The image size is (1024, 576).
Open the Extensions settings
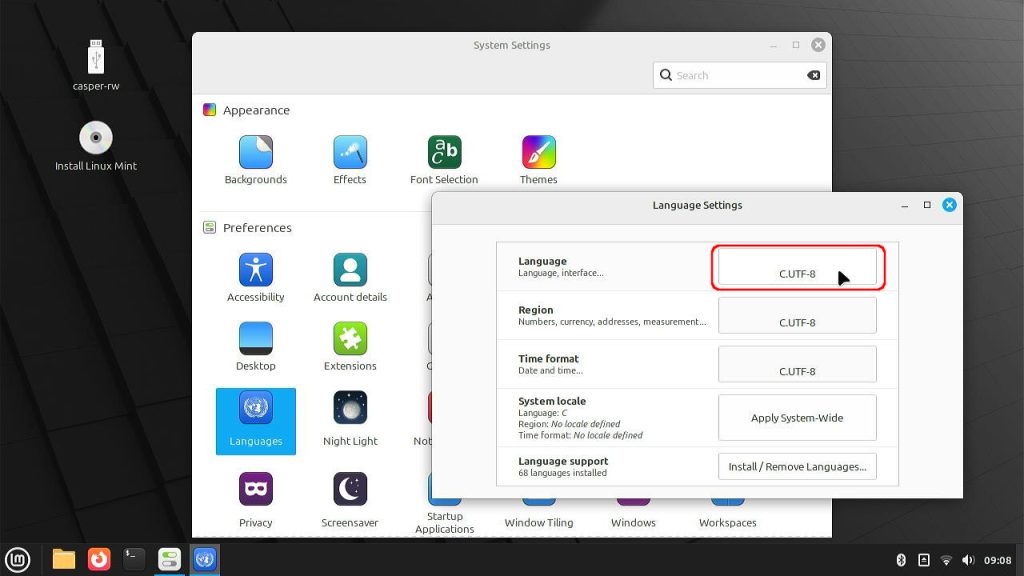(x=349, y=339)
